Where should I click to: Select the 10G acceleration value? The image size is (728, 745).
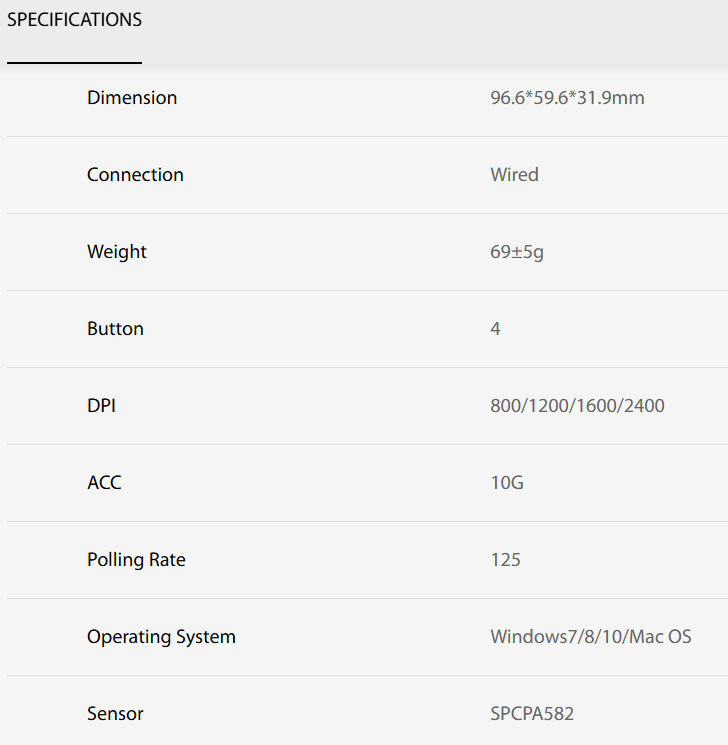[x=507, y=483]
